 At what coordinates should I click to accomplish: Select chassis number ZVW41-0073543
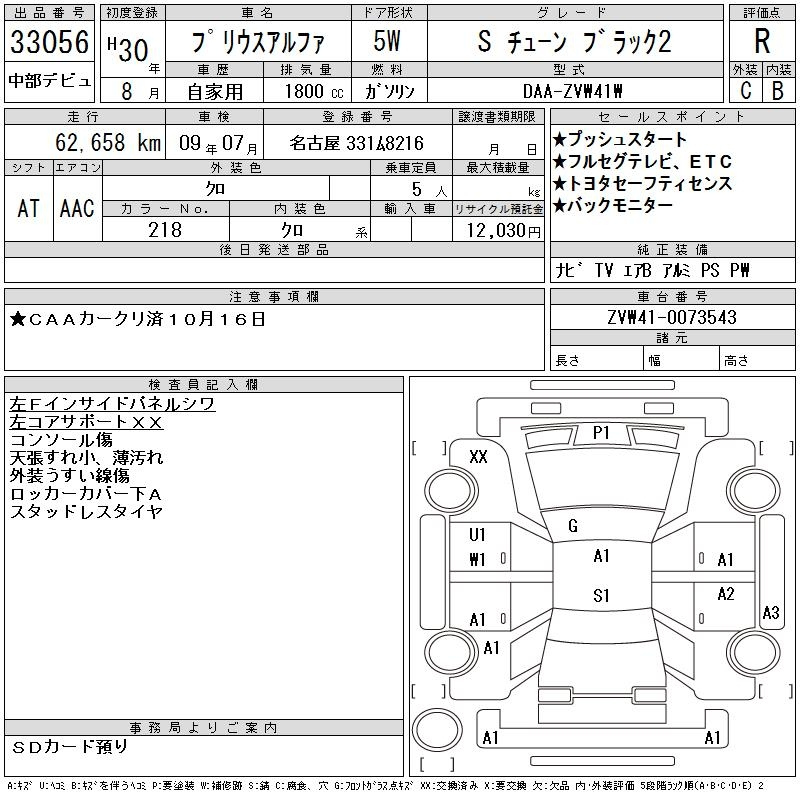click(x=672, y=318)
